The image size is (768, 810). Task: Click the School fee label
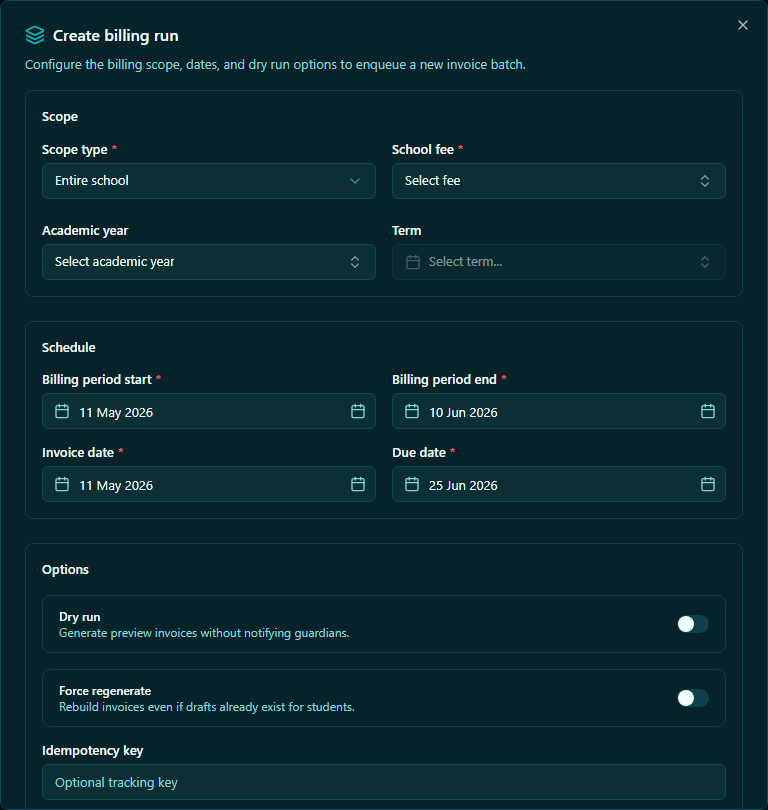[423, 150]
